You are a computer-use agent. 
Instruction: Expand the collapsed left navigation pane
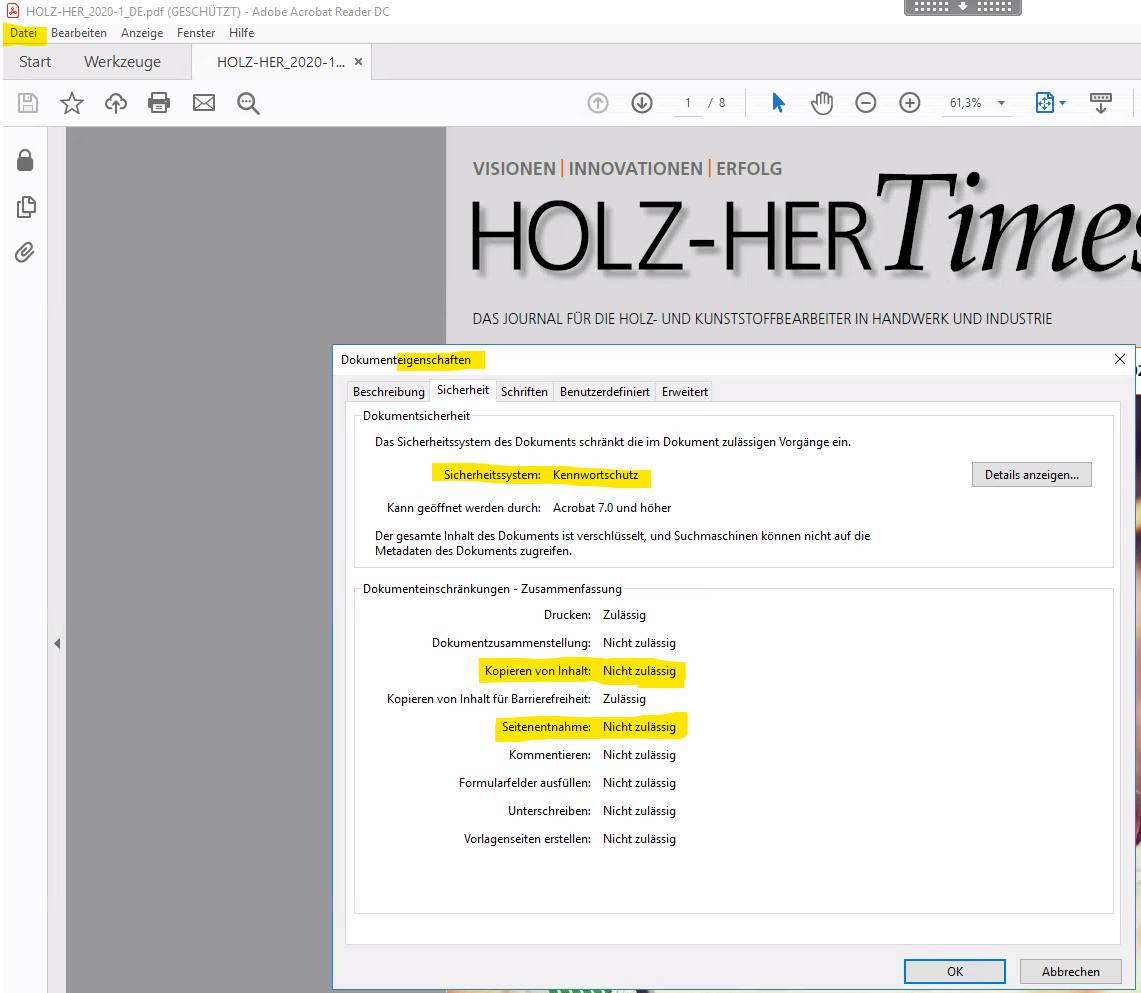57,644
